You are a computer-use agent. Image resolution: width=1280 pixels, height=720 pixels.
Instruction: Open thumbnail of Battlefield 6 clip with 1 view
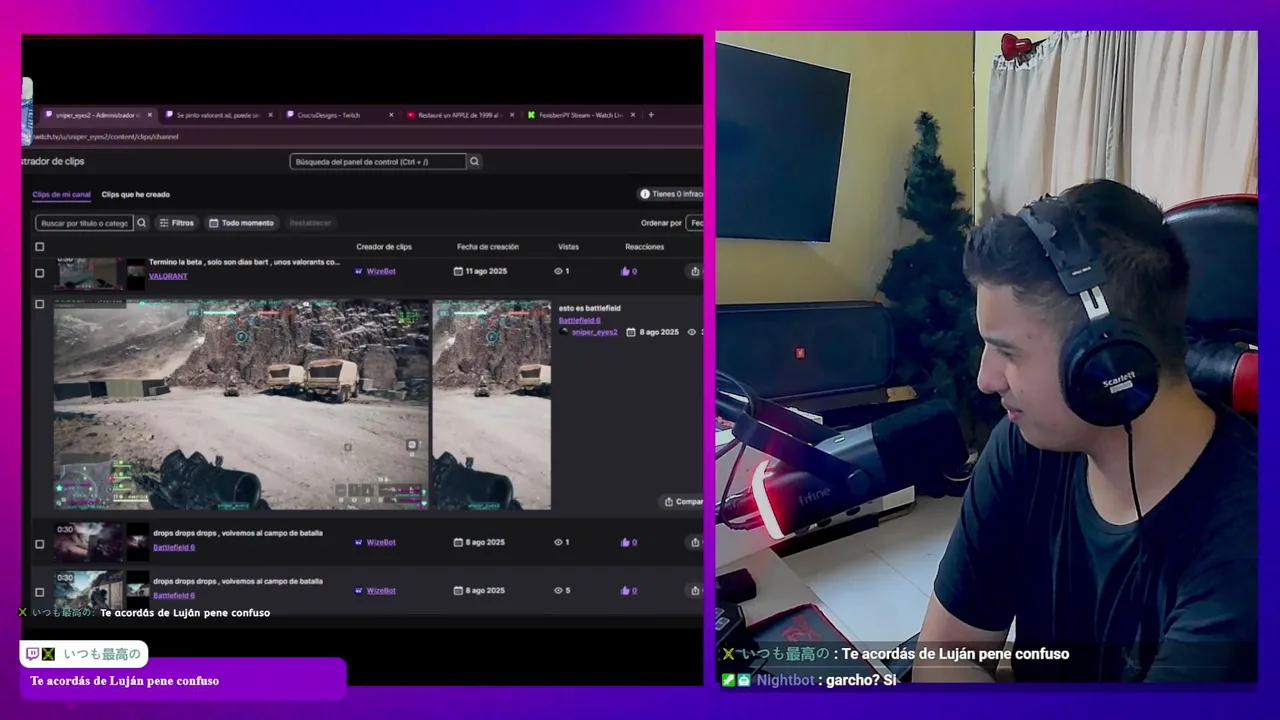[x=88, y=541]
